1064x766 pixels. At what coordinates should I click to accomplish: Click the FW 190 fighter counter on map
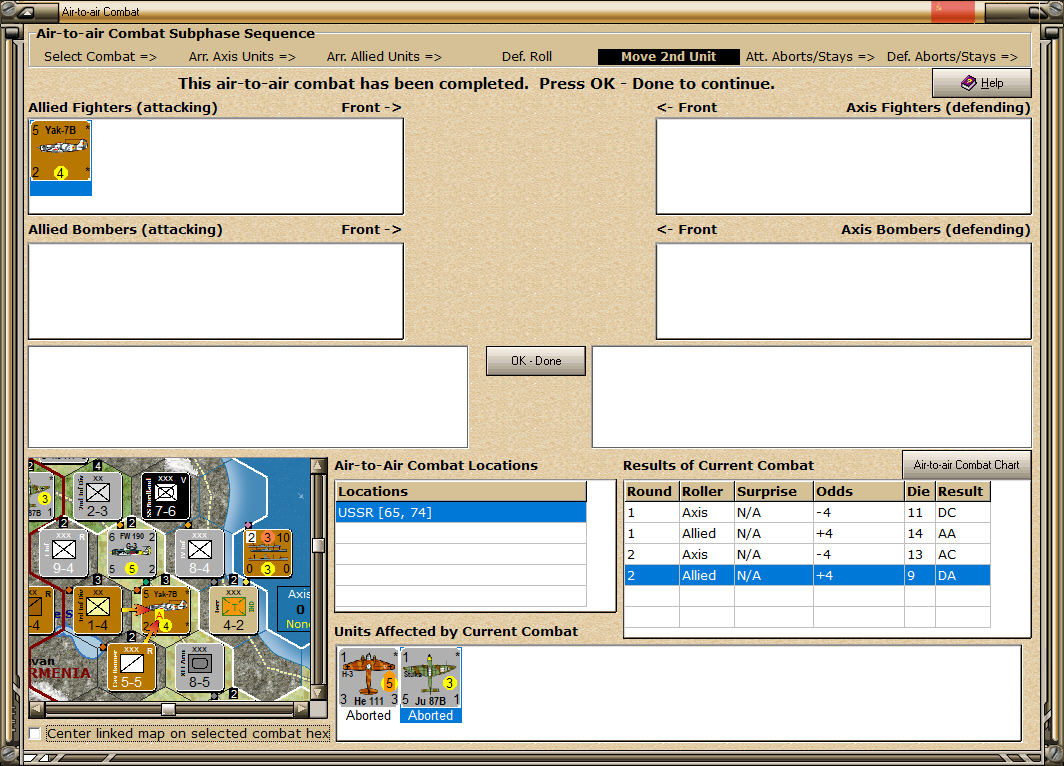pyautogui.click(x=132, y=553)
